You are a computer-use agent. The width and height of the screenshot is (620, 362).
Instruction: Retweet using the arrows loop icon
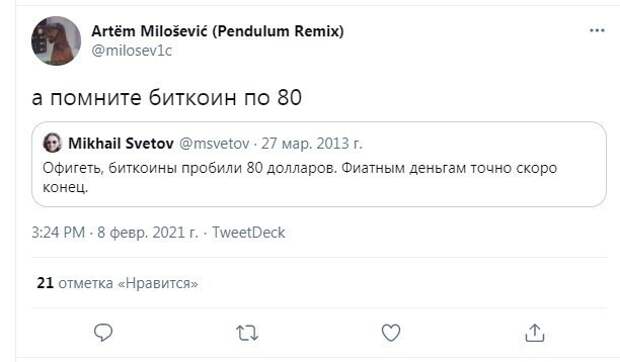tap(247, 333)
